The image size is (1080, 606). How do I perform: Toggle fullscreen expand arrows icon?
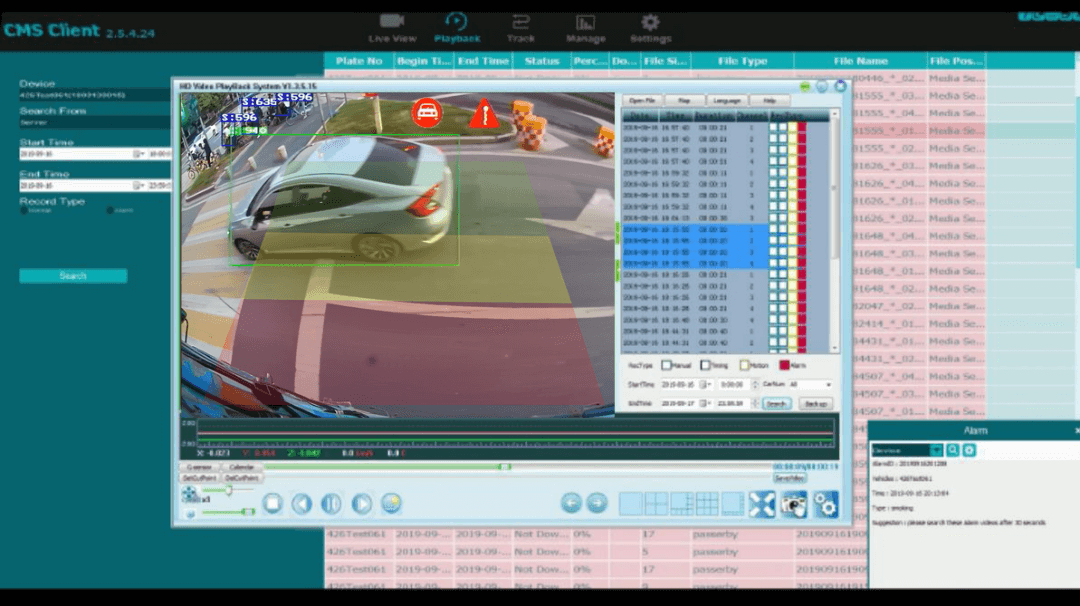(x=762, y=505)
